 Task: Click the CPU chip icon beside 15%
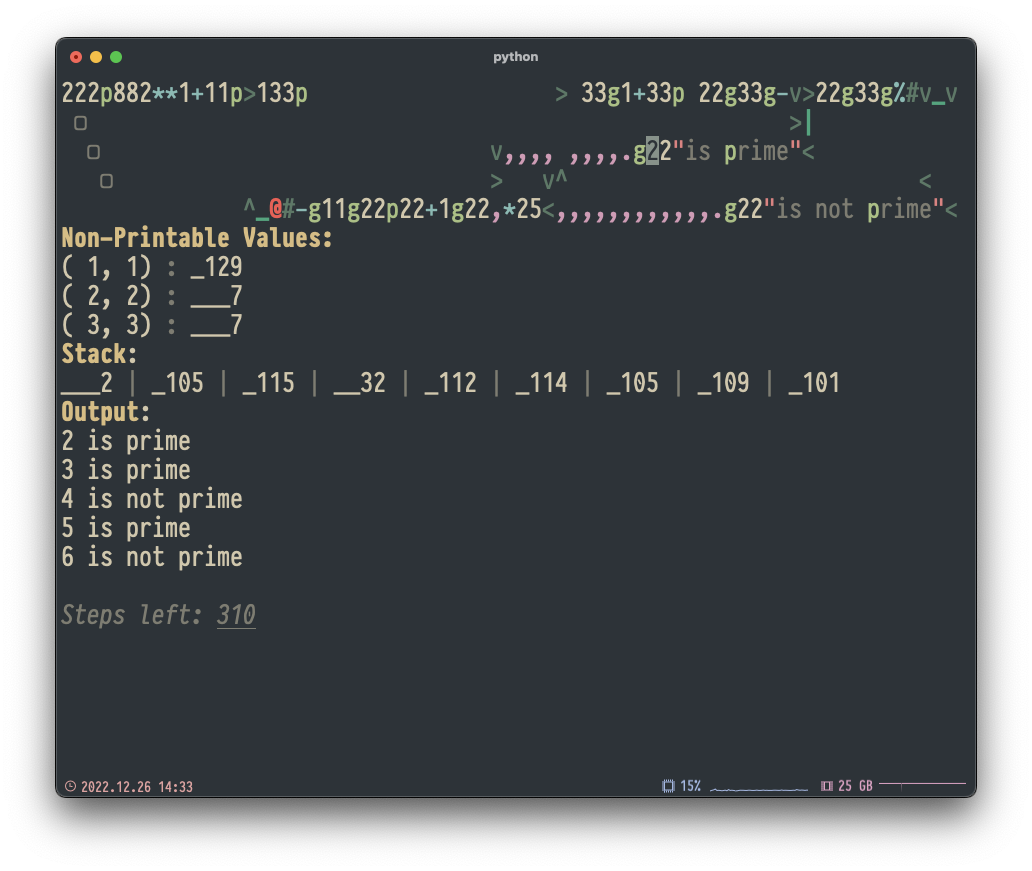click(668, 786)
